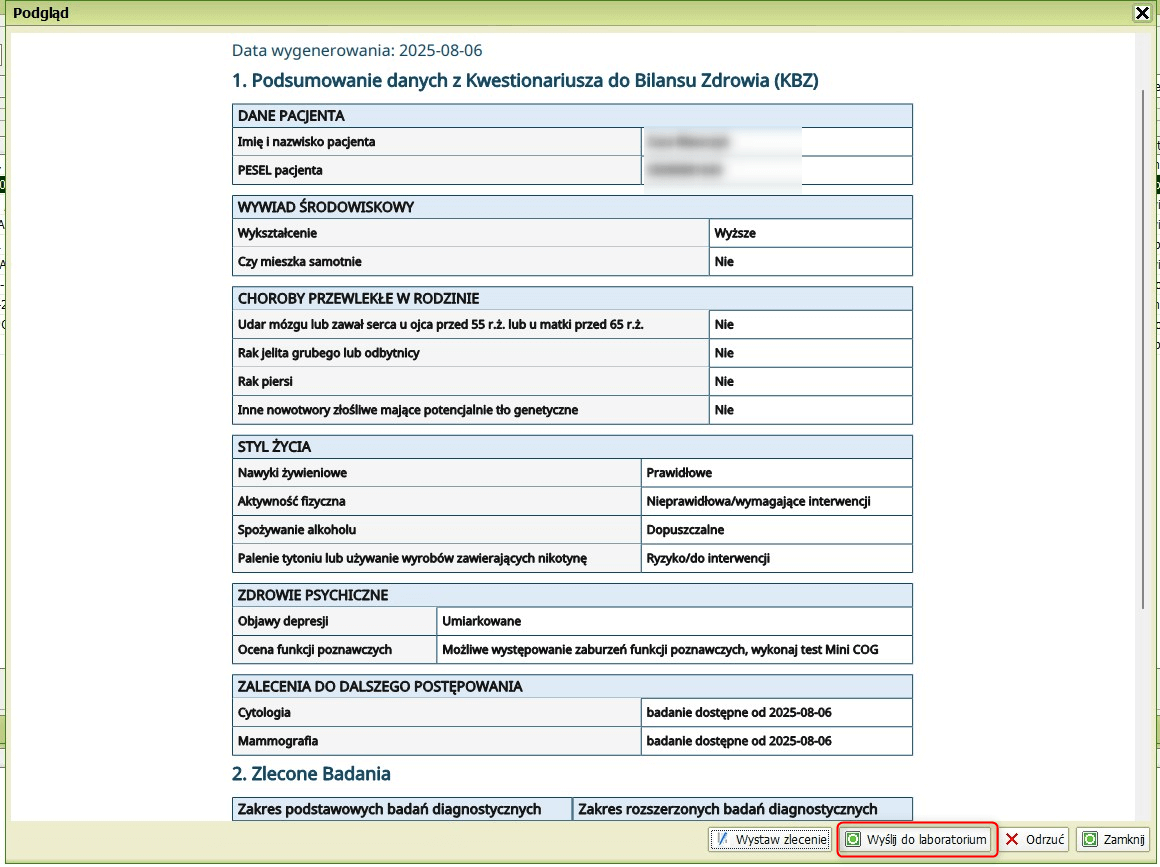Click the STYL ŻYCIA section header
This screenshot has height=867, width=1160.
tap(572, 446)
